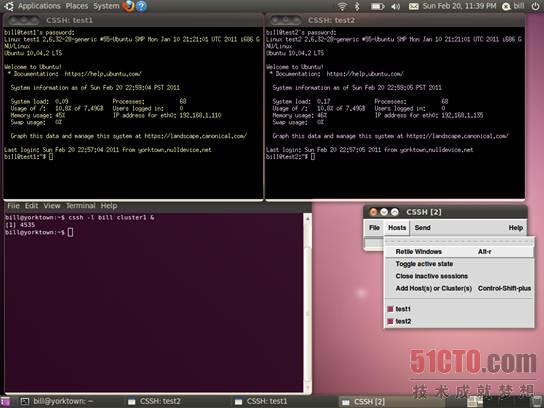Viewport: 544px width, 408px height.
Task: Open the Send menu in CSSH [2] window
Action: point(422,228)
